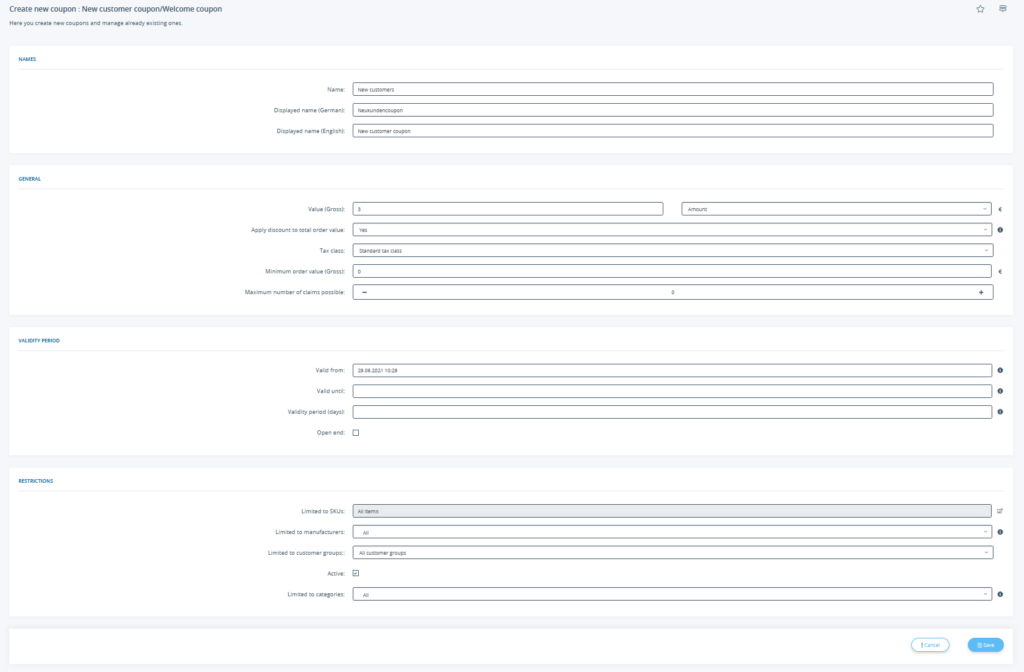
Task: Click info icon for Apply discount setting
Action: pos(1001,230)
